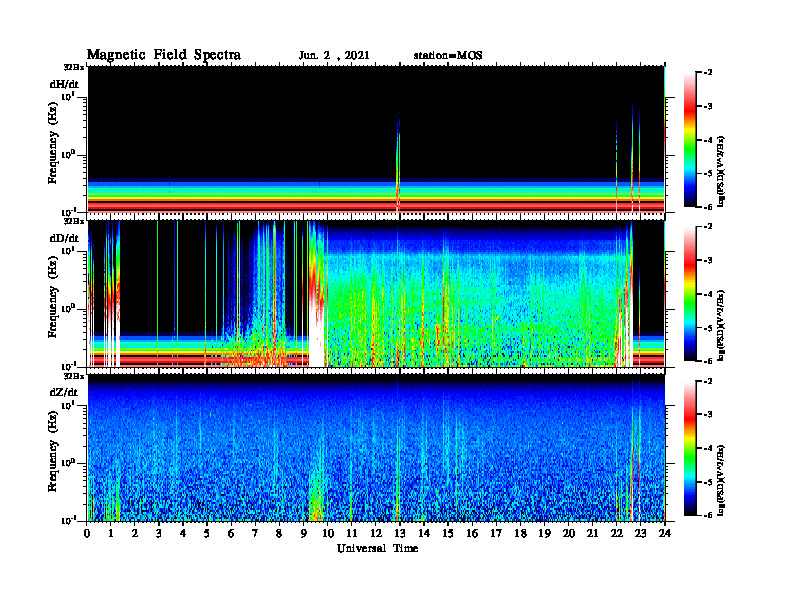
Task: Click hour tick label "18" on time axis
Action: (x=520, y=533)
